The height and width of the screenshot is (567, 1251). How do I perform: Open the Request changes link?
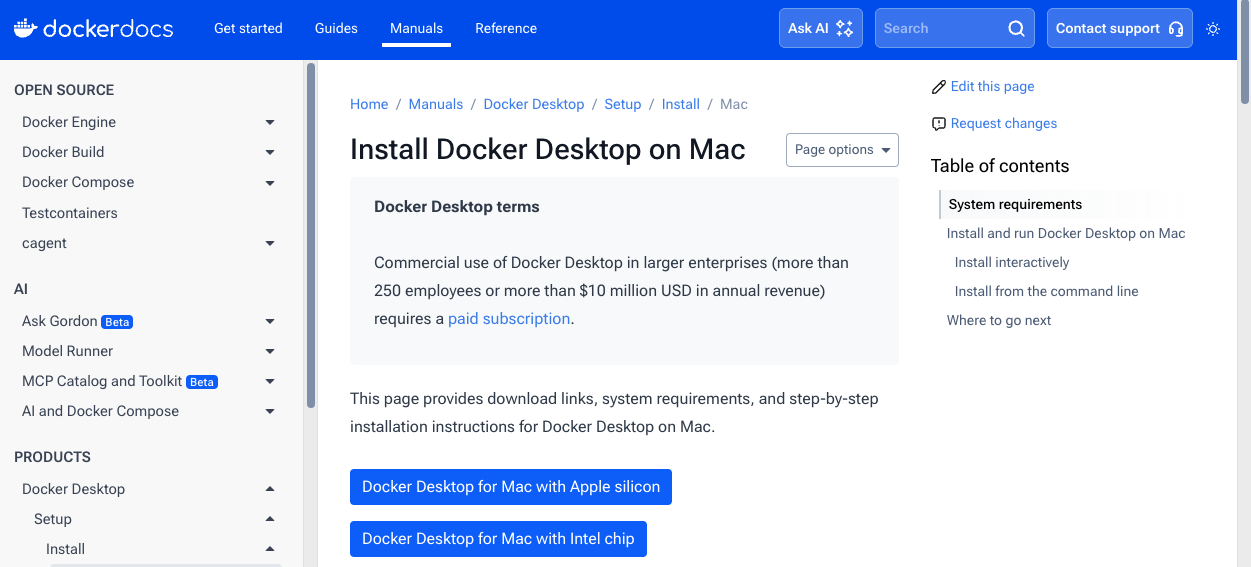[x=1004, y=124]
